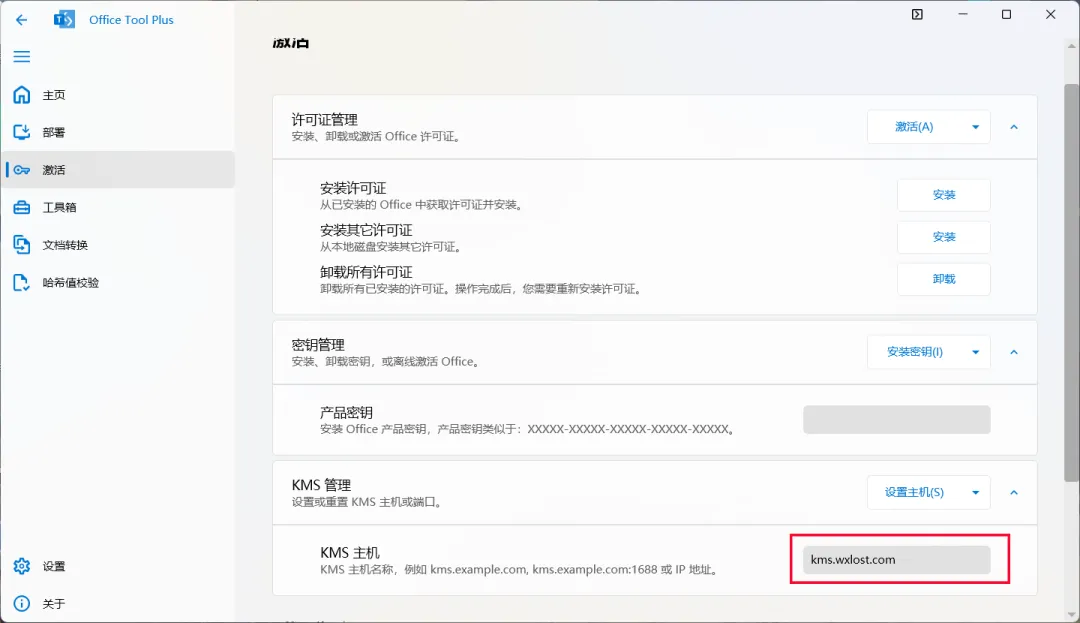Image resolution: width=1080 pixels, height=623 pixels.
Task: Click the 安装密钥(I) button
Action: [x=914, y=352]
